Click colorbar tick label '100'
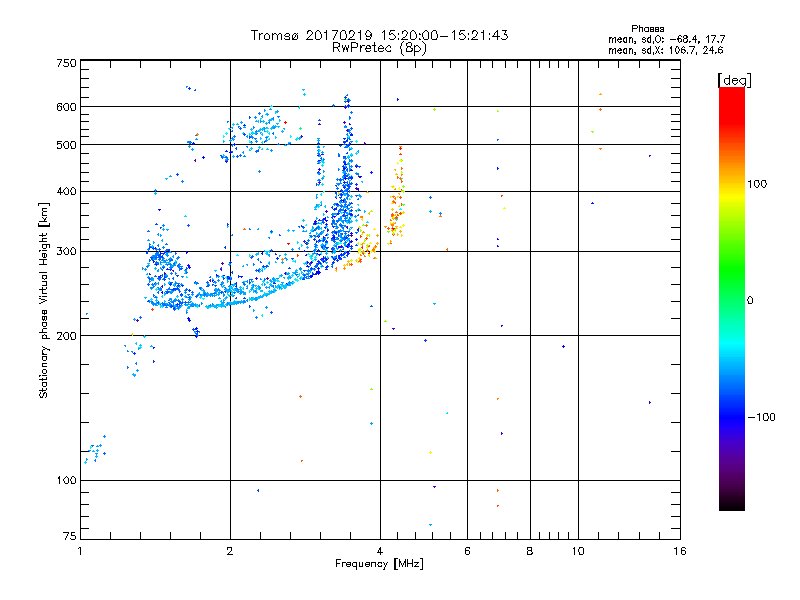800x600 pixels. [x=757, y=184]
